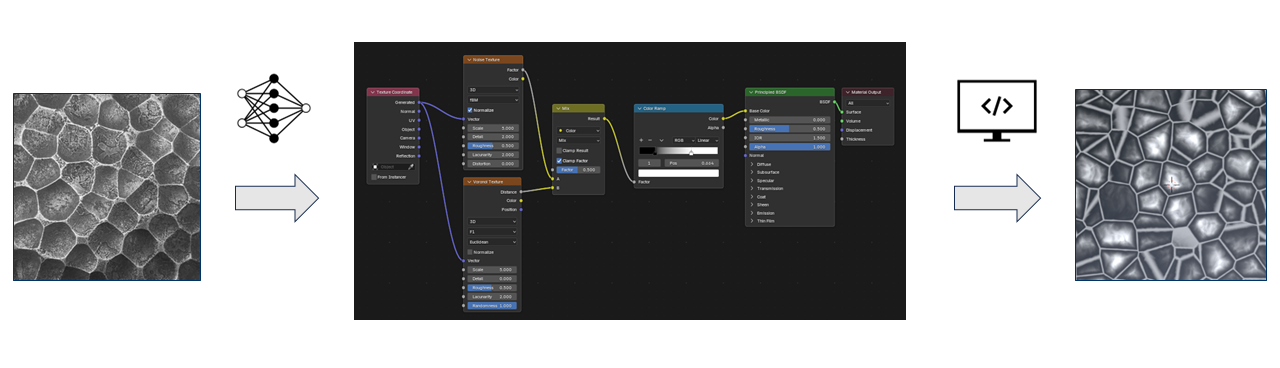Click the Pos field in Color Ramp
The width and height of the screenshot is (1280, 368).
692,163
